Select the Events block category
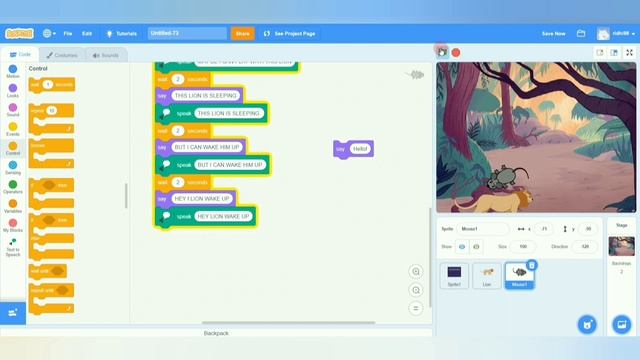 coord(13,129)
